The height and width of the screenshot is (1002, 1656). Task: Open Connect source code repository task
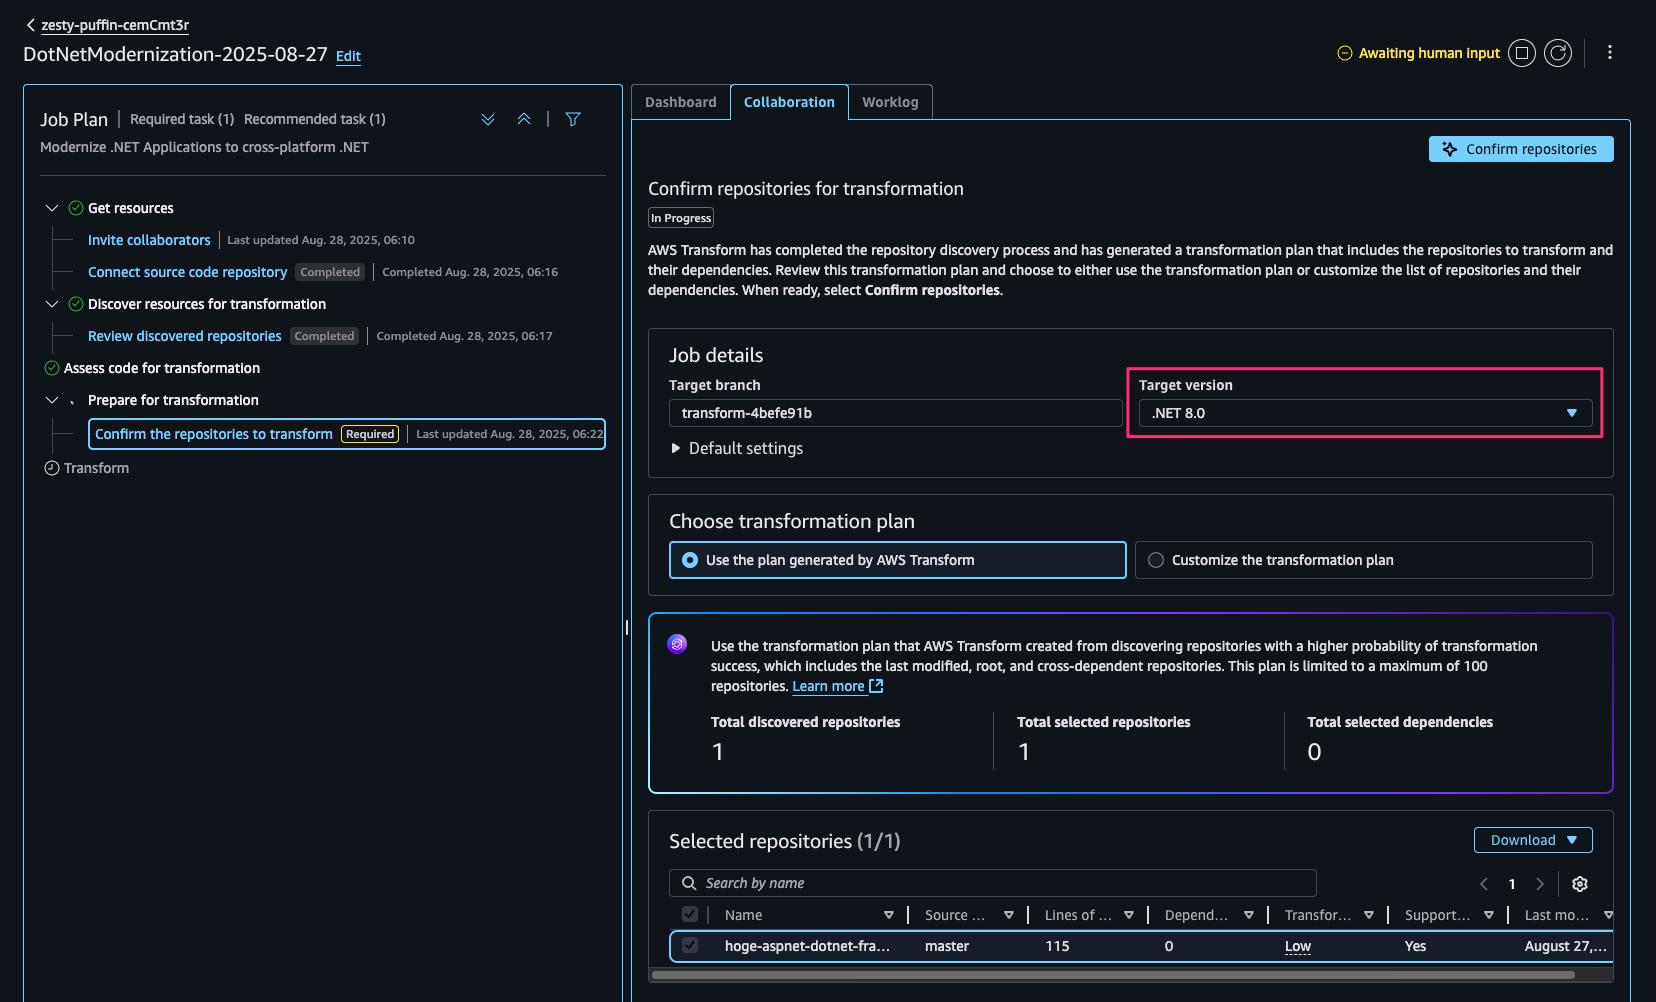pos(187,272)
